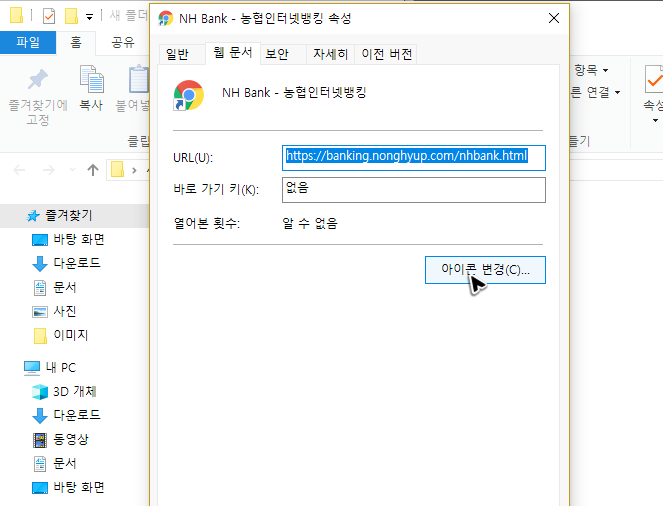
Task: Click the up one level arrow
Action: point(93,170)
